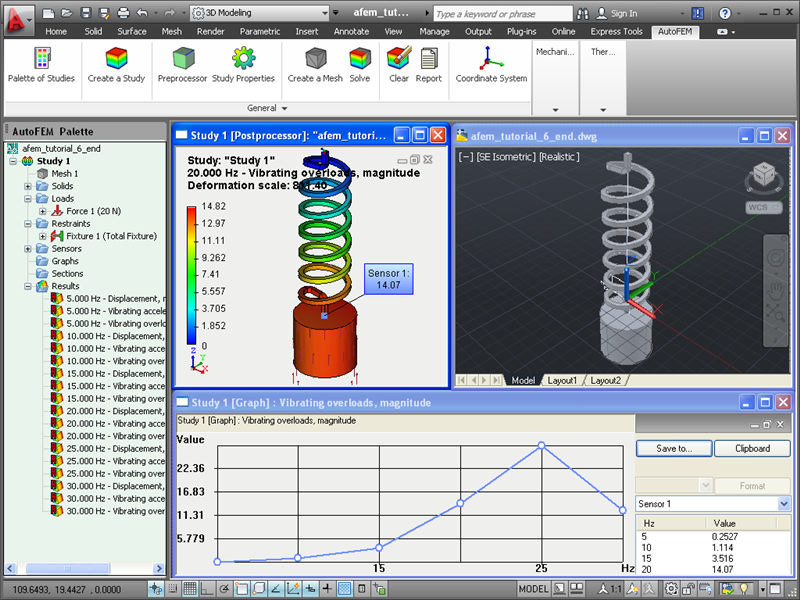Click the Clipboard button
The image size is (800, 600).
click(x=753, y=448)
